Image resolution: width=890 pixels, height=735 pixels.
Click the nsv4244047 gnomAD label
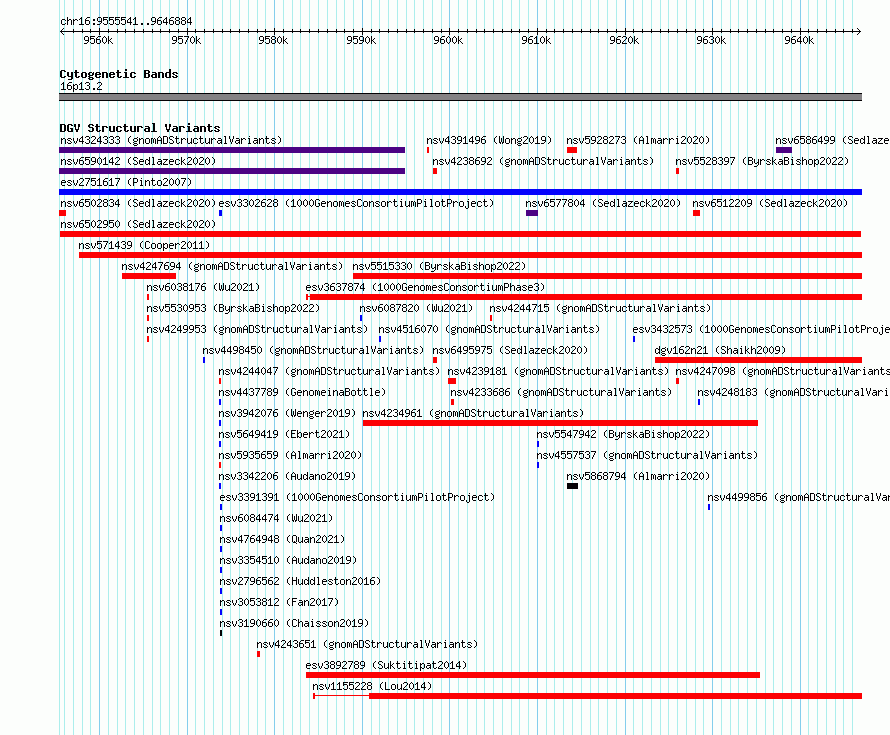329,371
